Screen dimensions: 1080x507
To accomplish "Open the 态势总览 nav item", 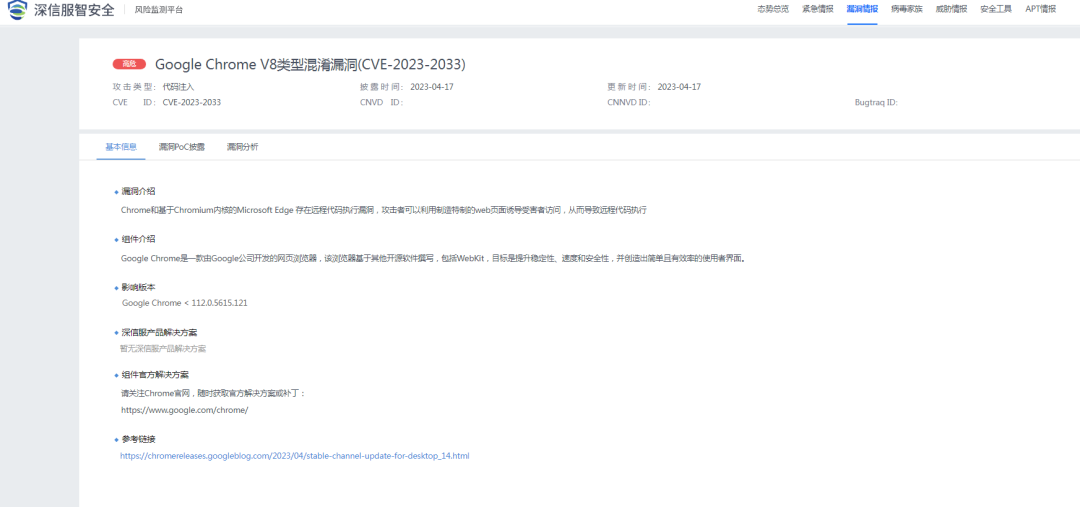I will point(773,10).
